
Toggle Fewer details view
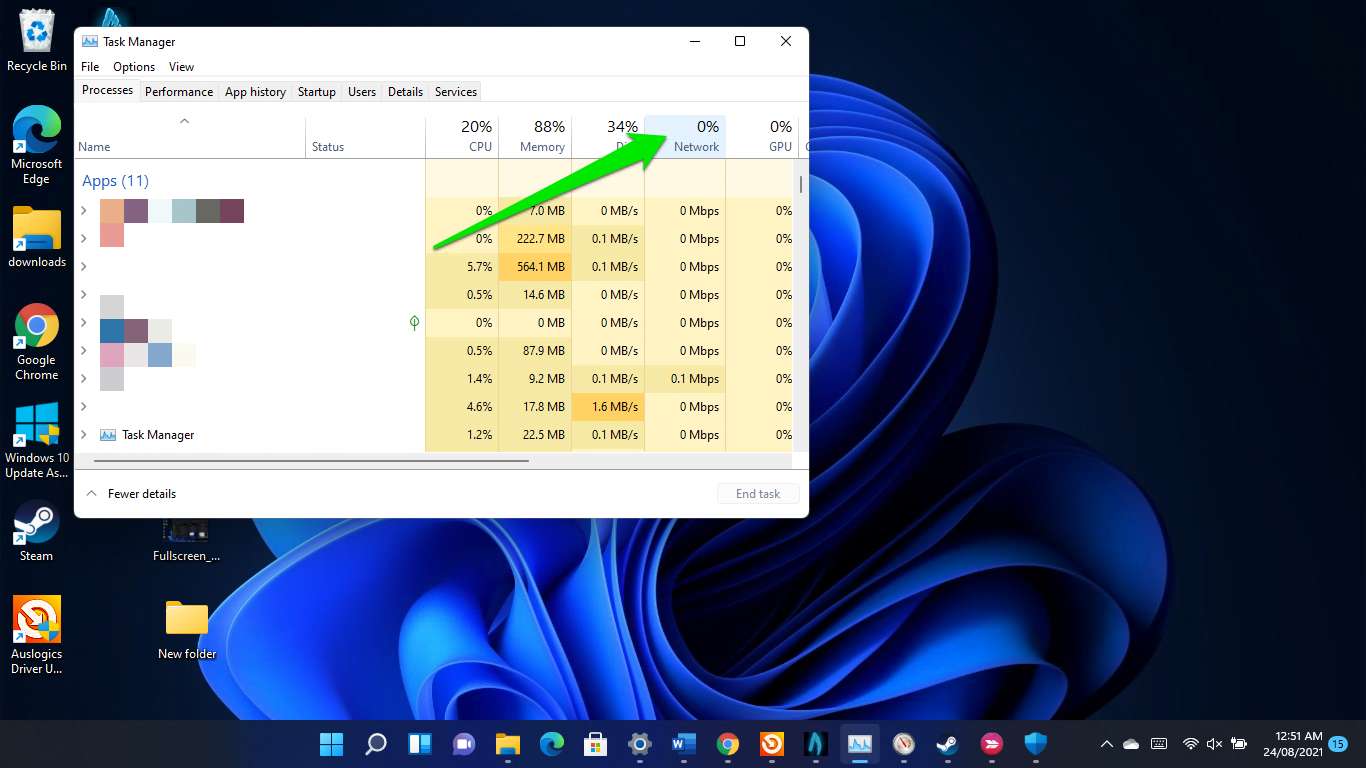click(131, 493)
